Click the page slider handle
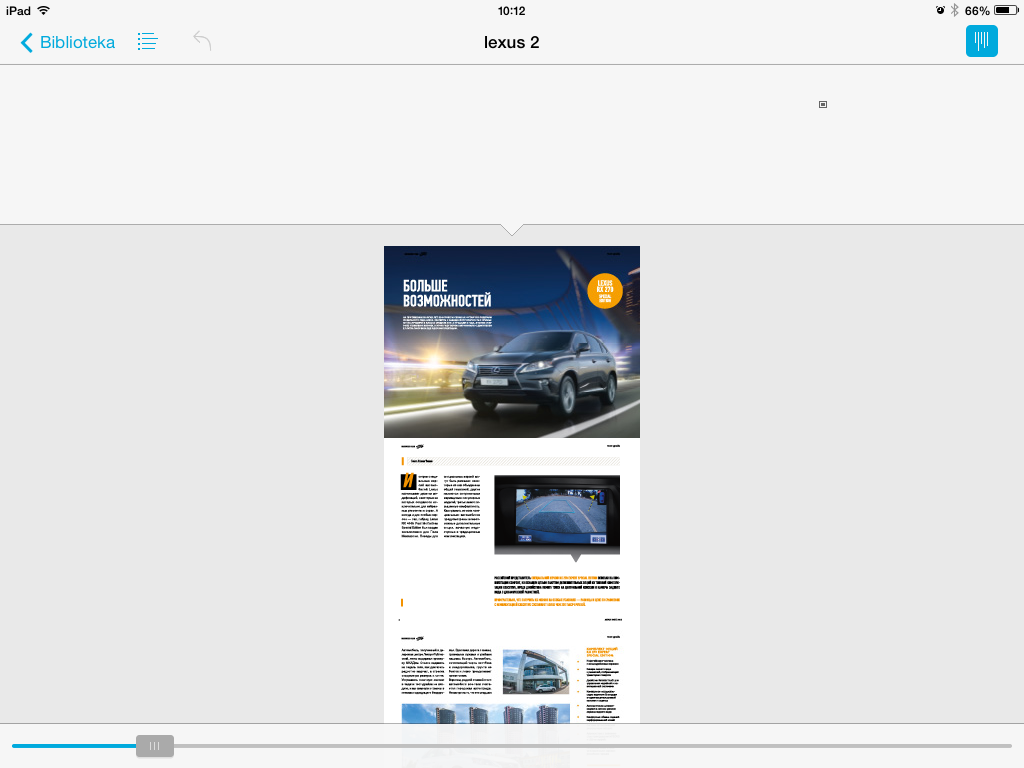 coord(155,746)
